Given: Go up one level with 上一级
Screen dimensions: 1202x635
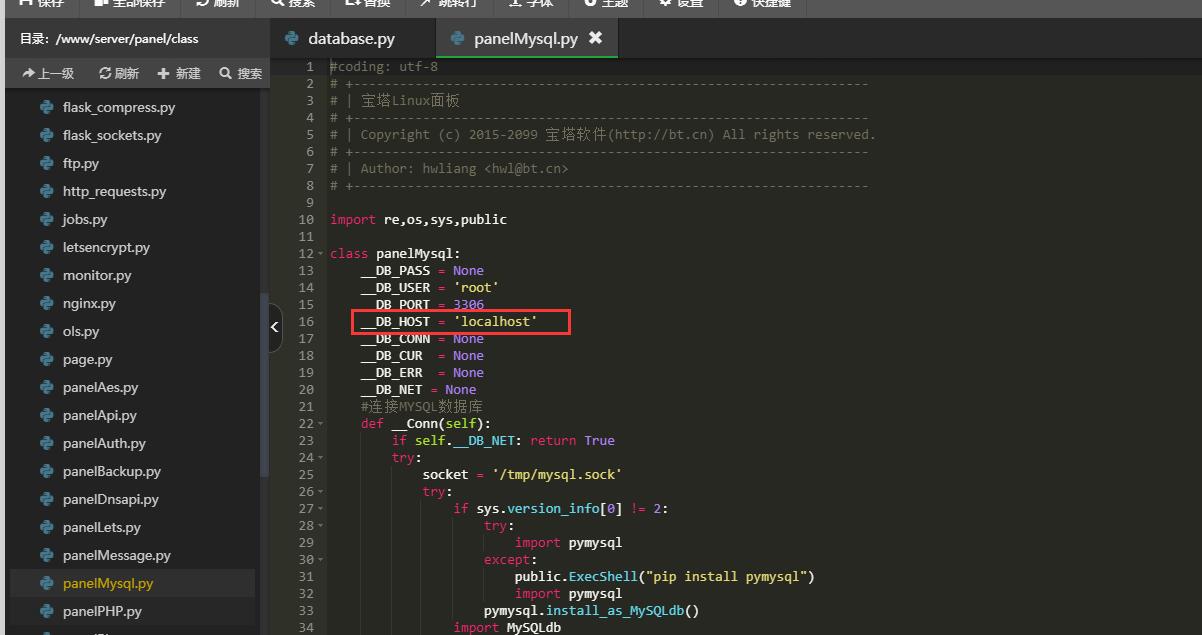Looking at the screenshot, I should tap(48, 73).
